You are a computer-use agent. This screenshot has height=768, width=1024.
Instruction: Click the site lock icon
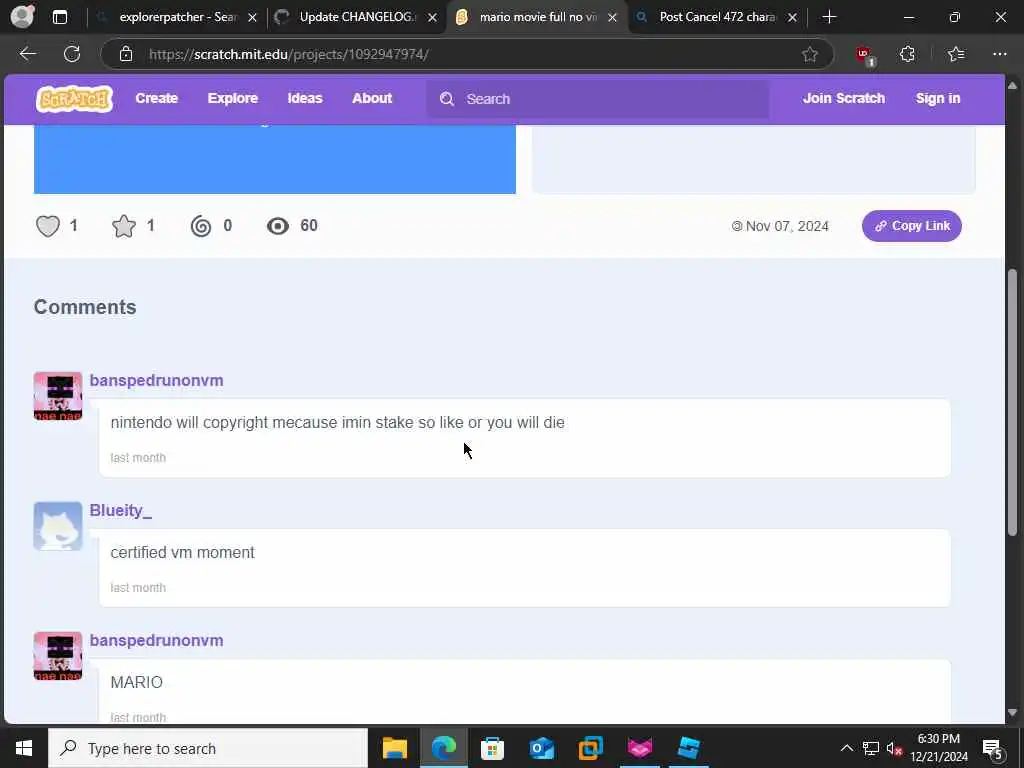click(126, 54)
